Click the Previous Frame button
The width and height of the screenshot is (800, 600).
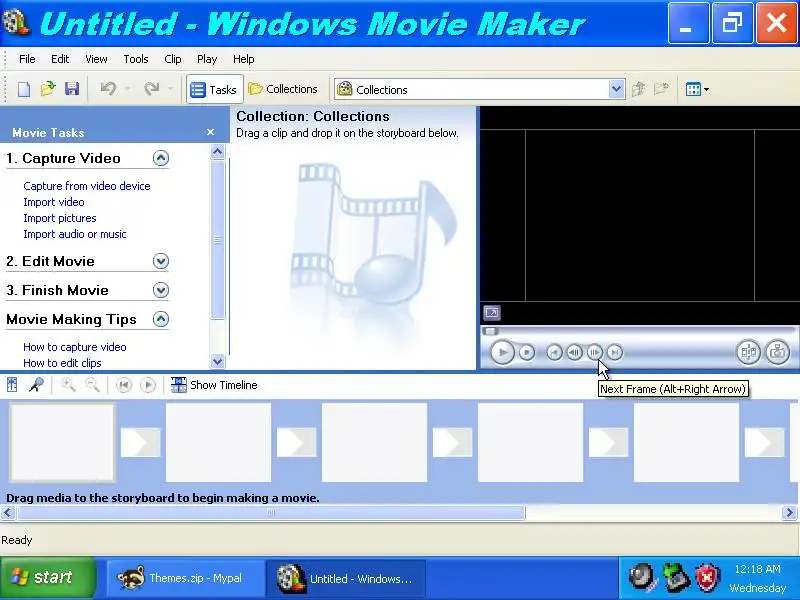[574, 352]
